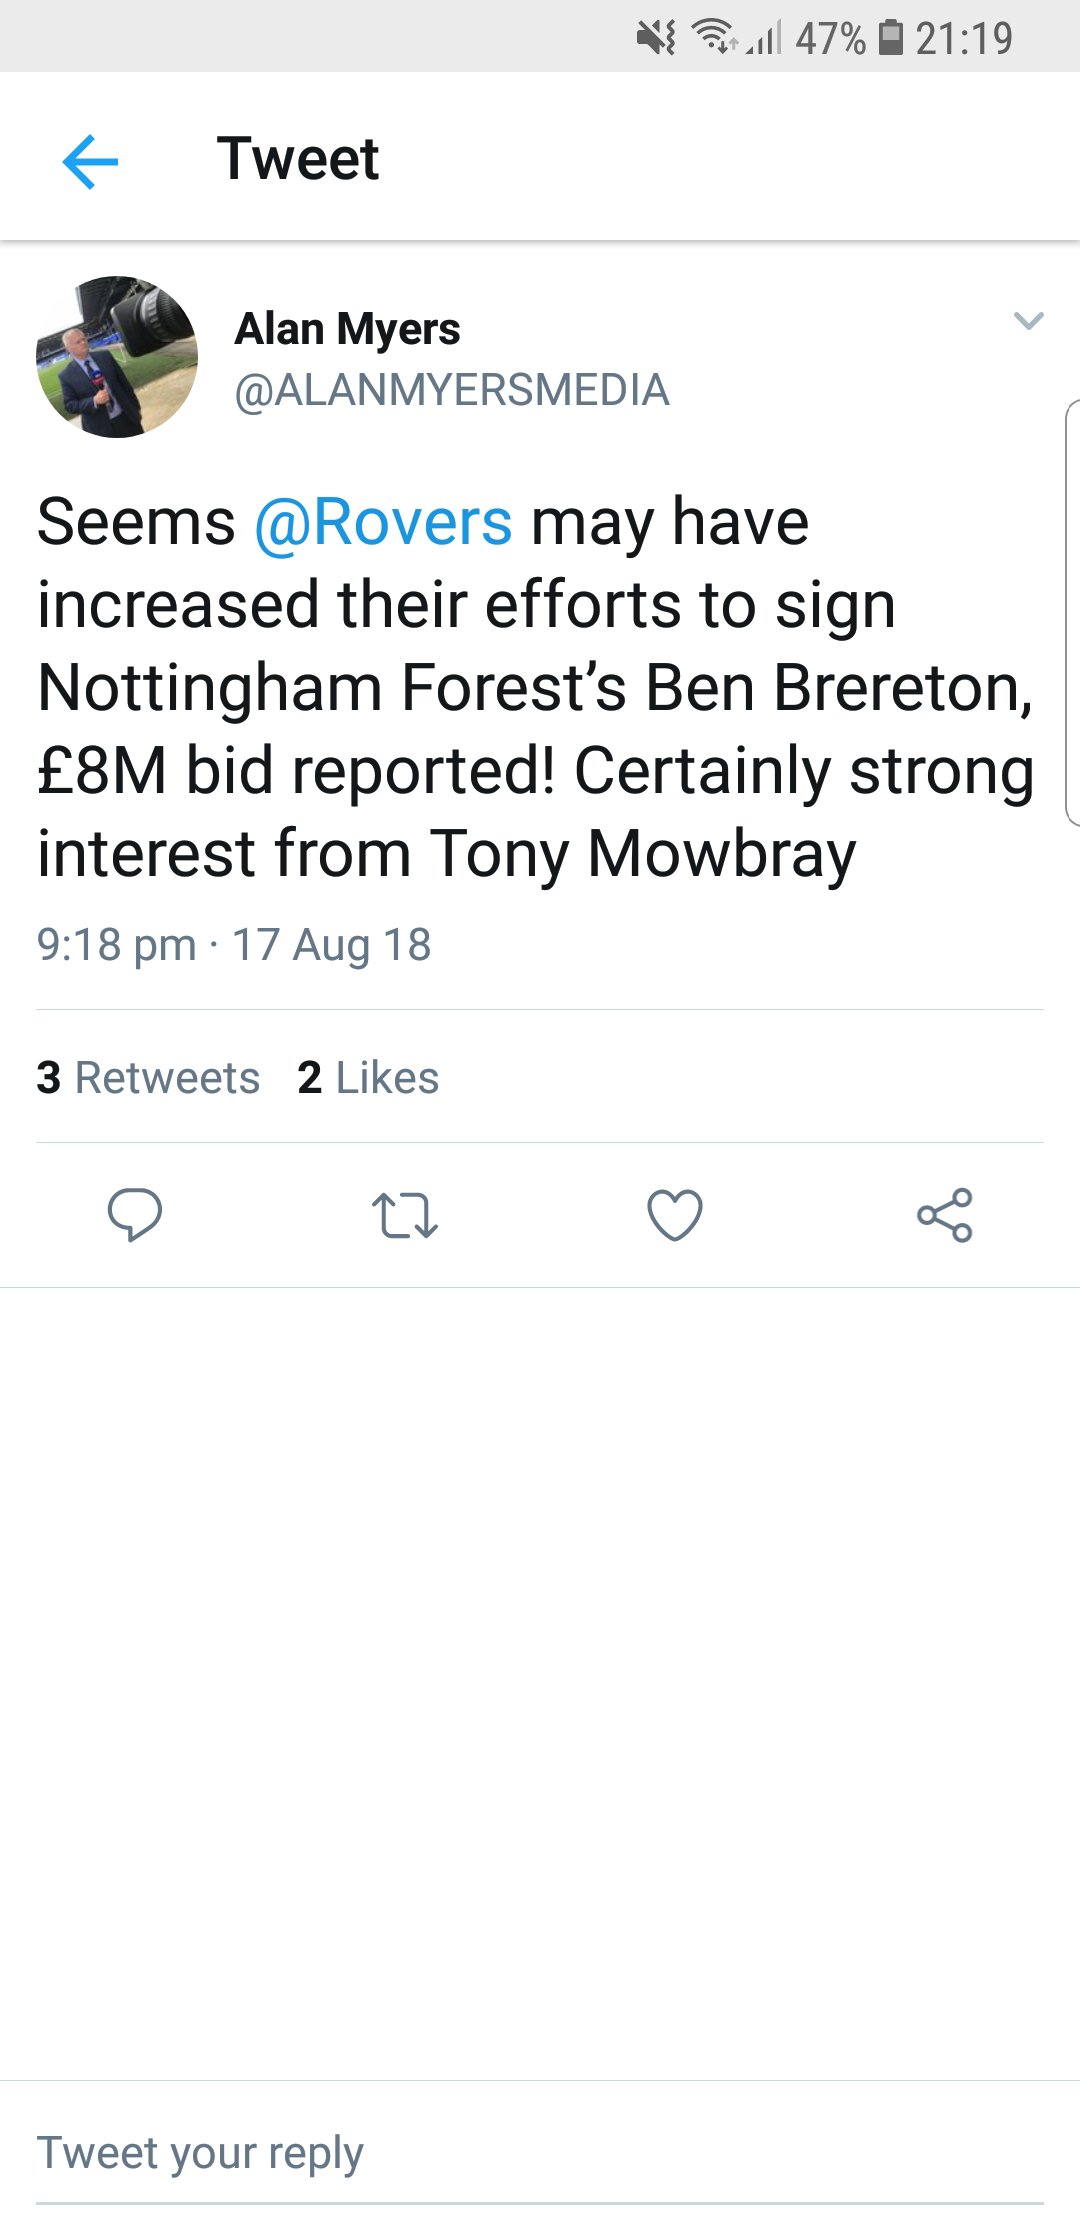Share the tweet via share icon
Screen dimensions: 1080x2220
click(x=944, y=1215)
